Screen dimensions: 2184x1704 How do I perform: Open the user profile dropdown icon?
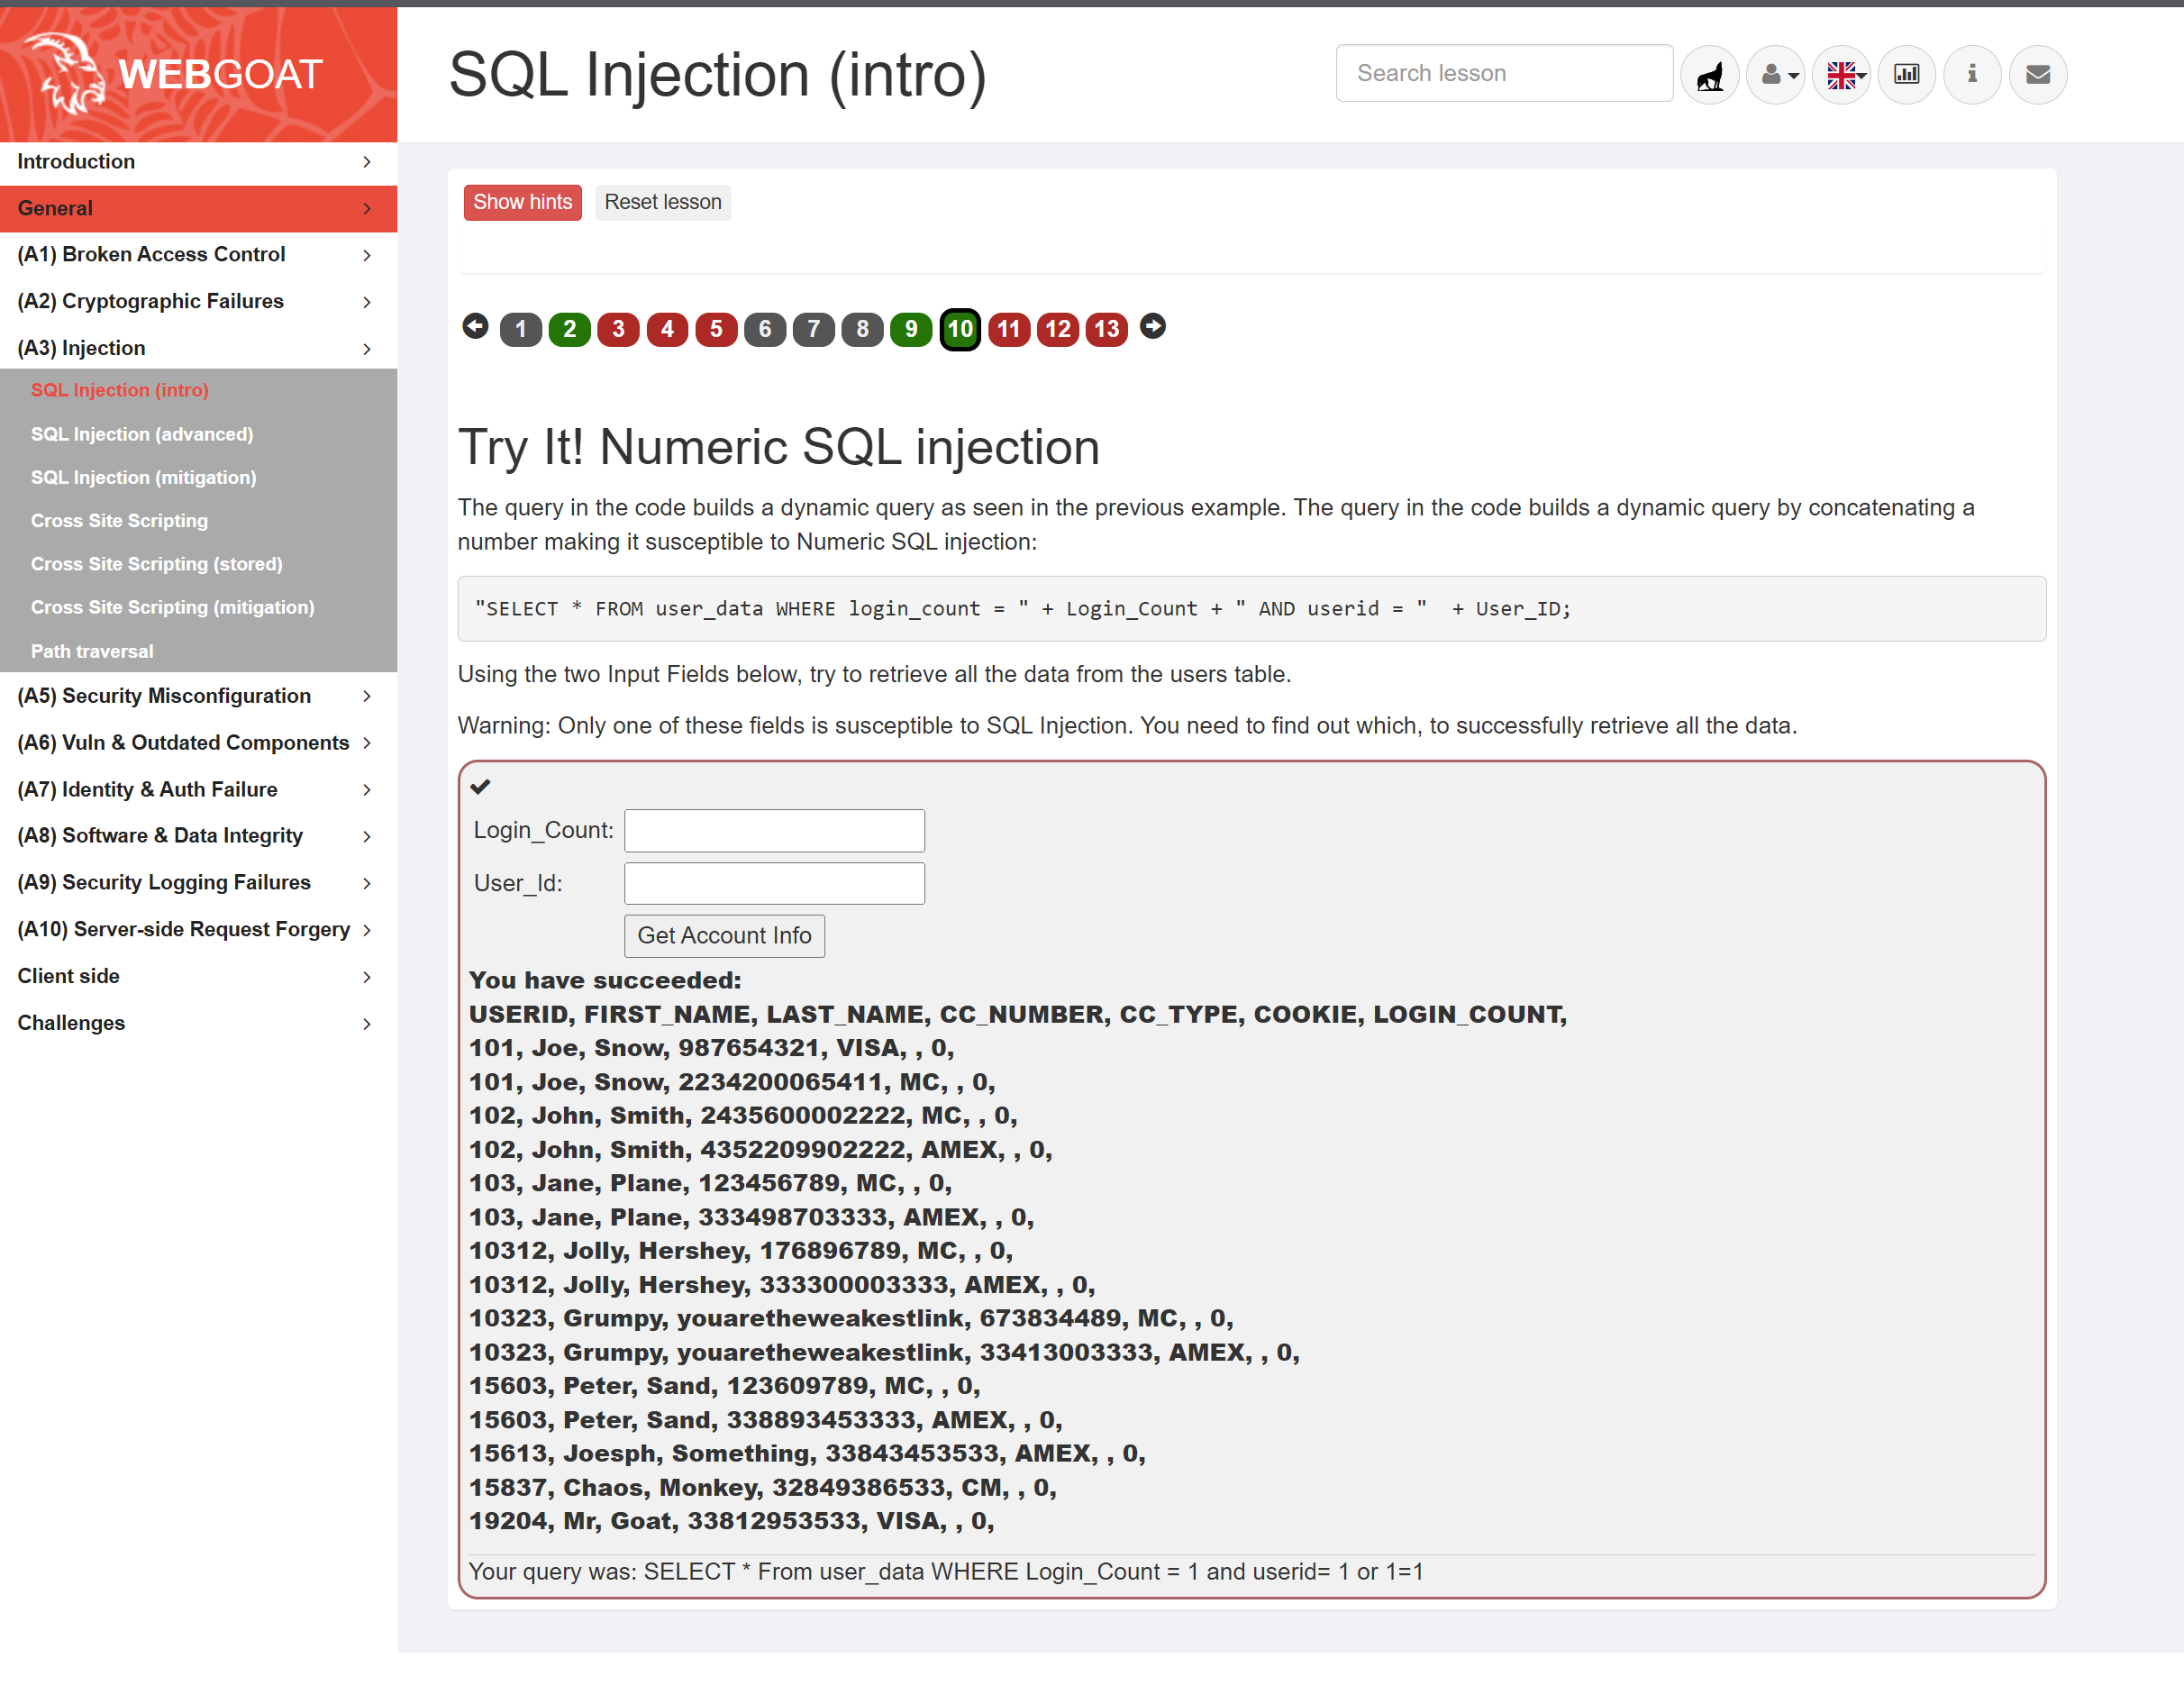1775,74
